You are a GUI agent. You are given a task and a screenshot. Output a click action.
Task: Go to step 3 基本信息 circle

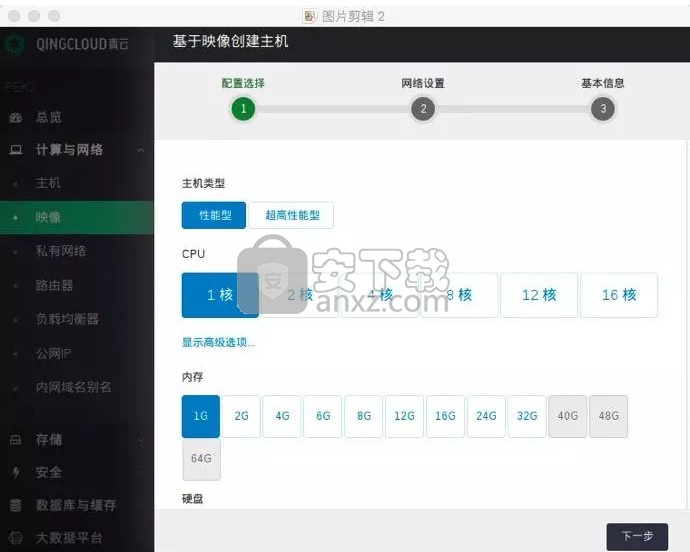(x=603, y=109)
